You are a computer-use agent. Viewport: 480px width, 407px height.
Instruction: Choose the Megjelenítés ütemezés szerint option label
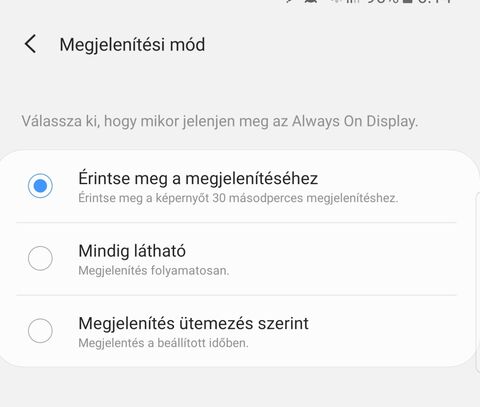click(193, 324)
